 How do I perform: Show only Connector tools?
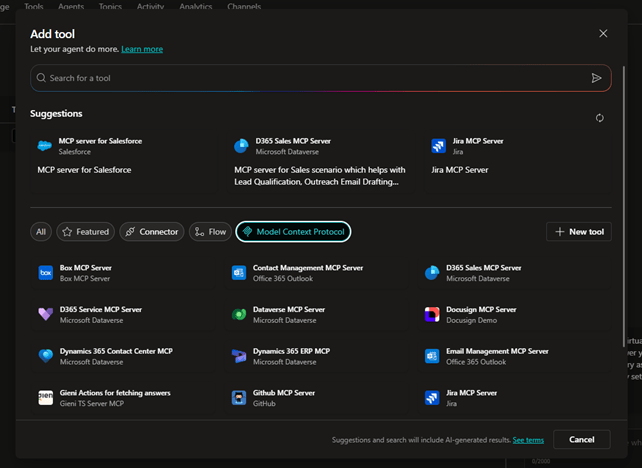(152, 232)
